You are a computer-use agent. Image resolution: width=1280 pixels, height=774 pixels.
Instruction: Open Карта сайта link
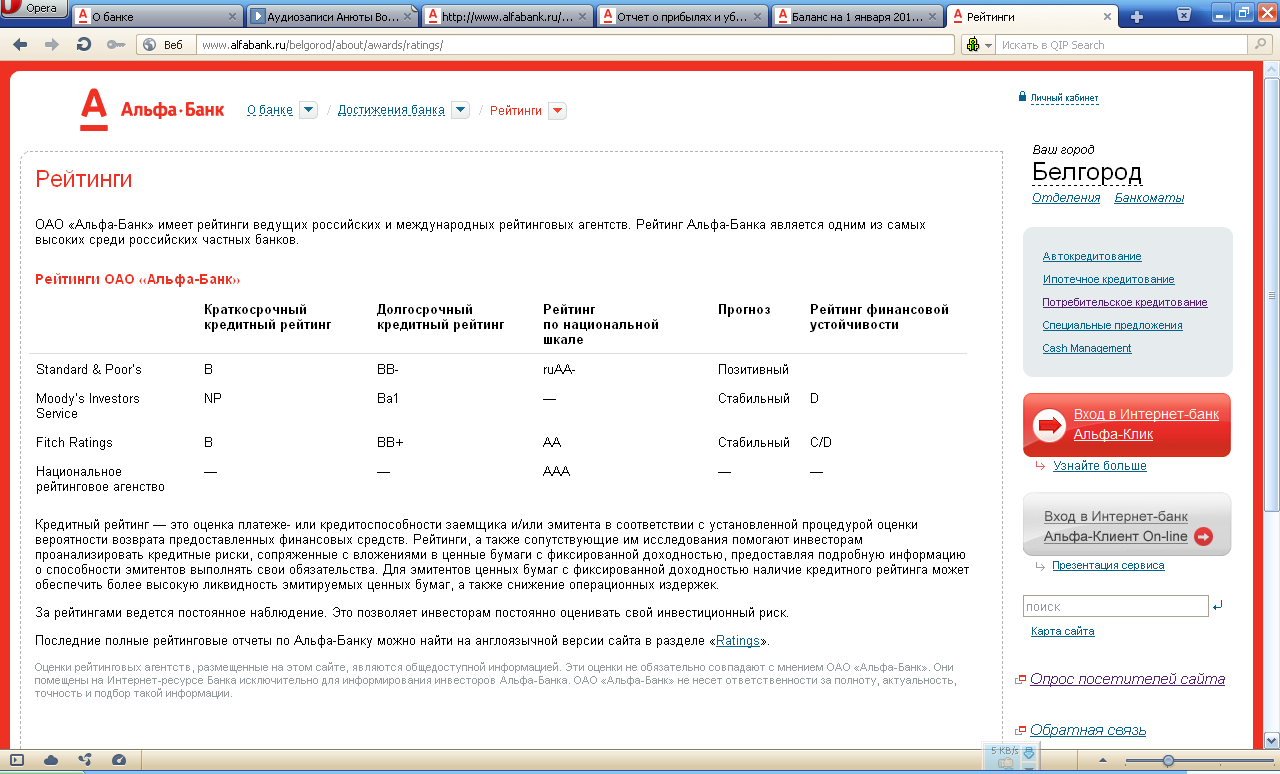(x=1063, y=631)
